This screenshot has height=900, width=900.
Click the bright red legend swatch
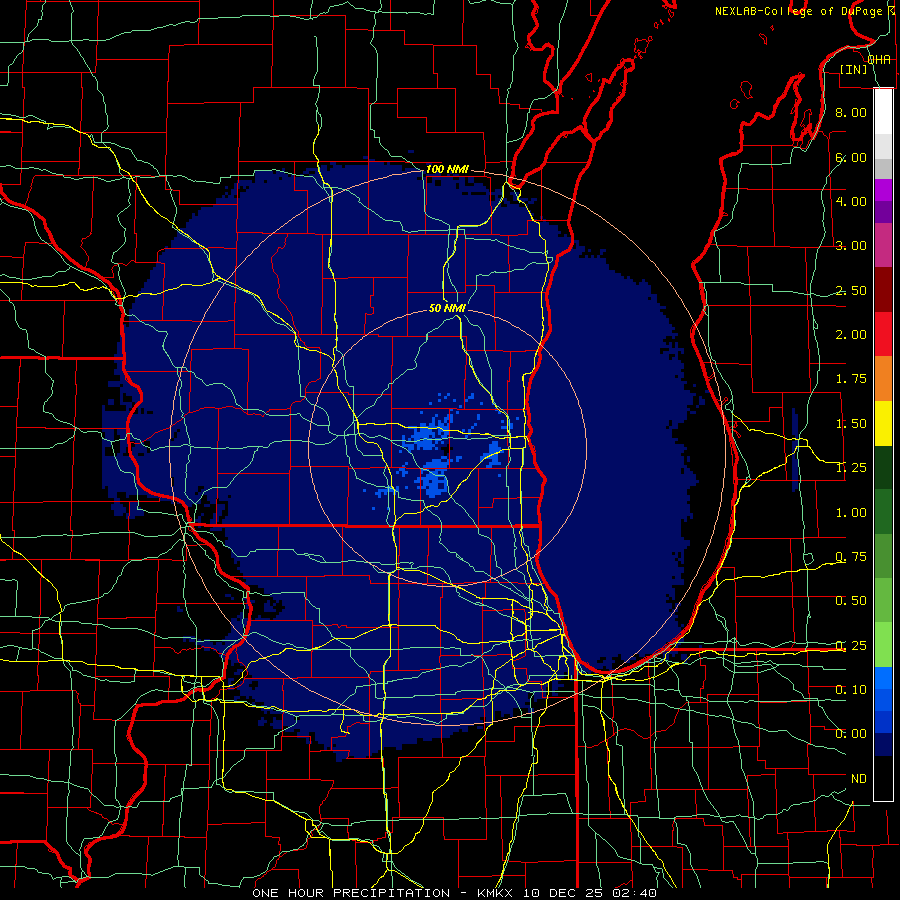pyautogui.click(x=883, y=334)
